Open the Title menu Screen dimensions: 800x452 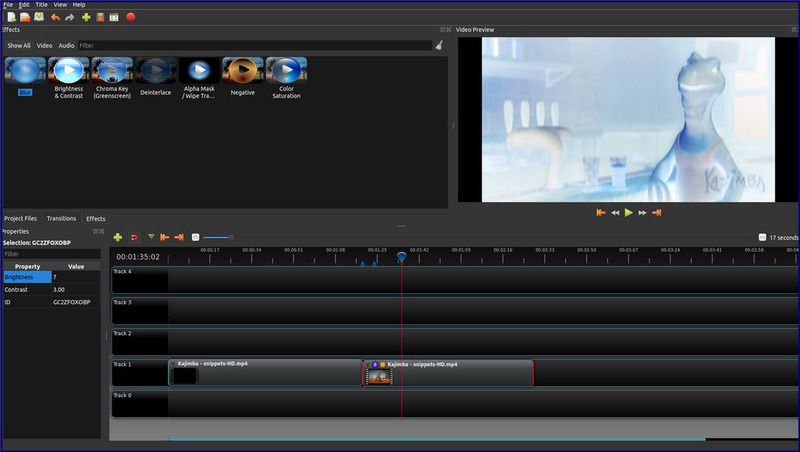pos(41,5)
